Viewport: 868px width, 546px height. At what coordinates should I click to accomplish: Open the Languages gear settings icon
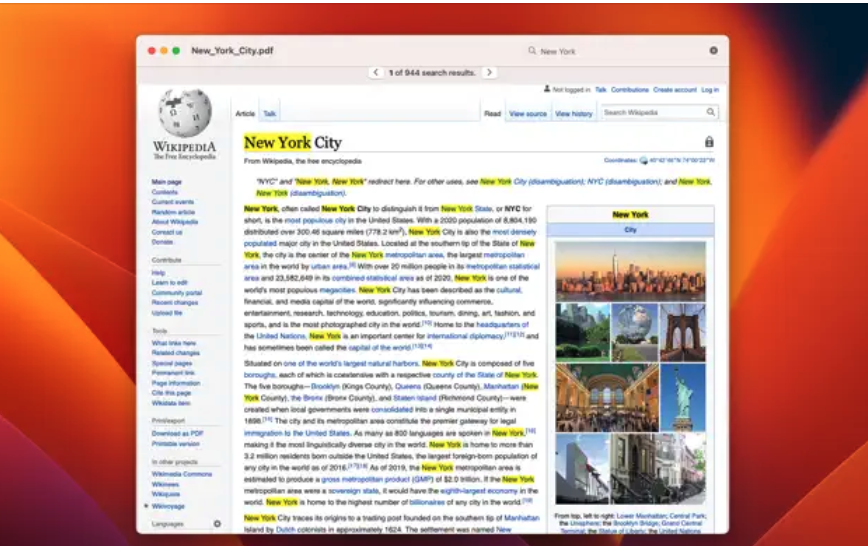(x=217, y=524)
